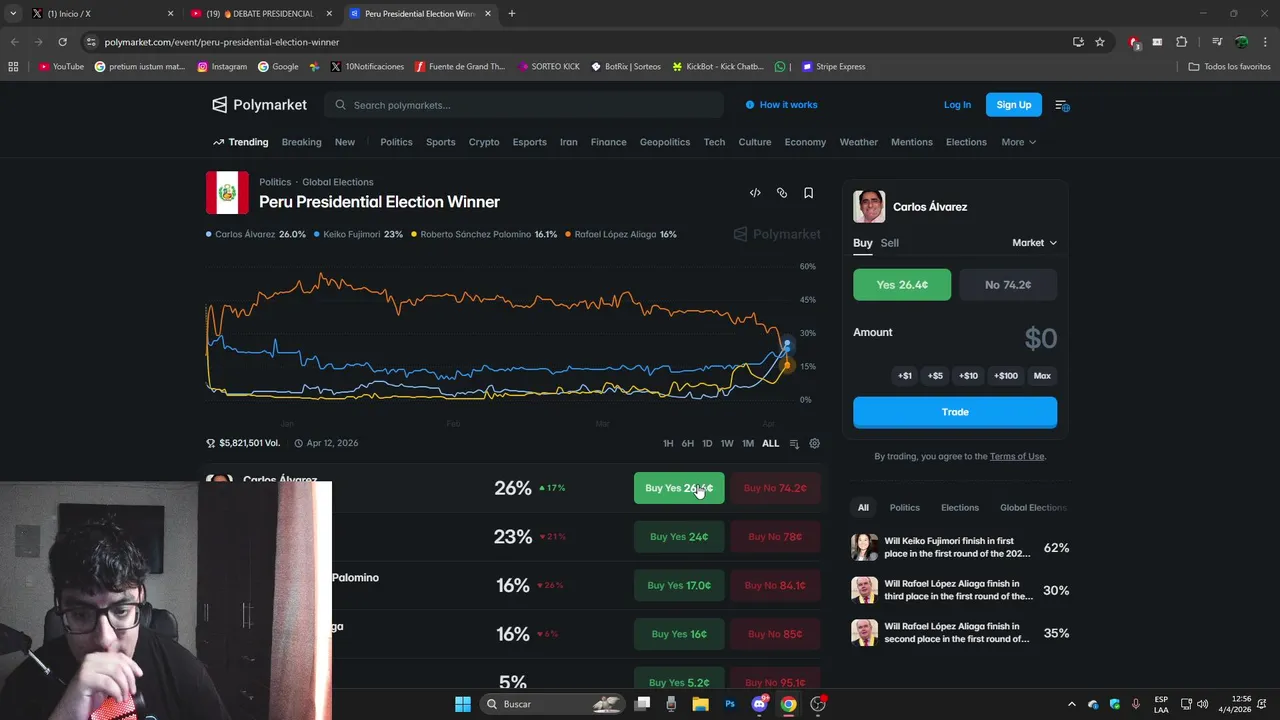This screenshot has width=1280, height=720.
Task: Open Task View on the taskbar
Action: (643, 704)
